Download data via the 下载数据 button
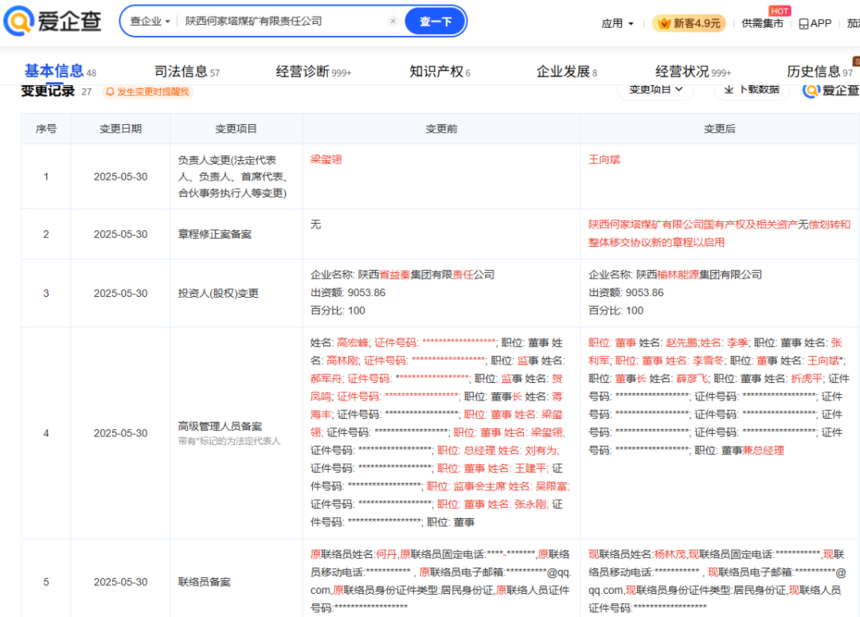Screen dimensions: 860x617 click(x=751, y=89)
